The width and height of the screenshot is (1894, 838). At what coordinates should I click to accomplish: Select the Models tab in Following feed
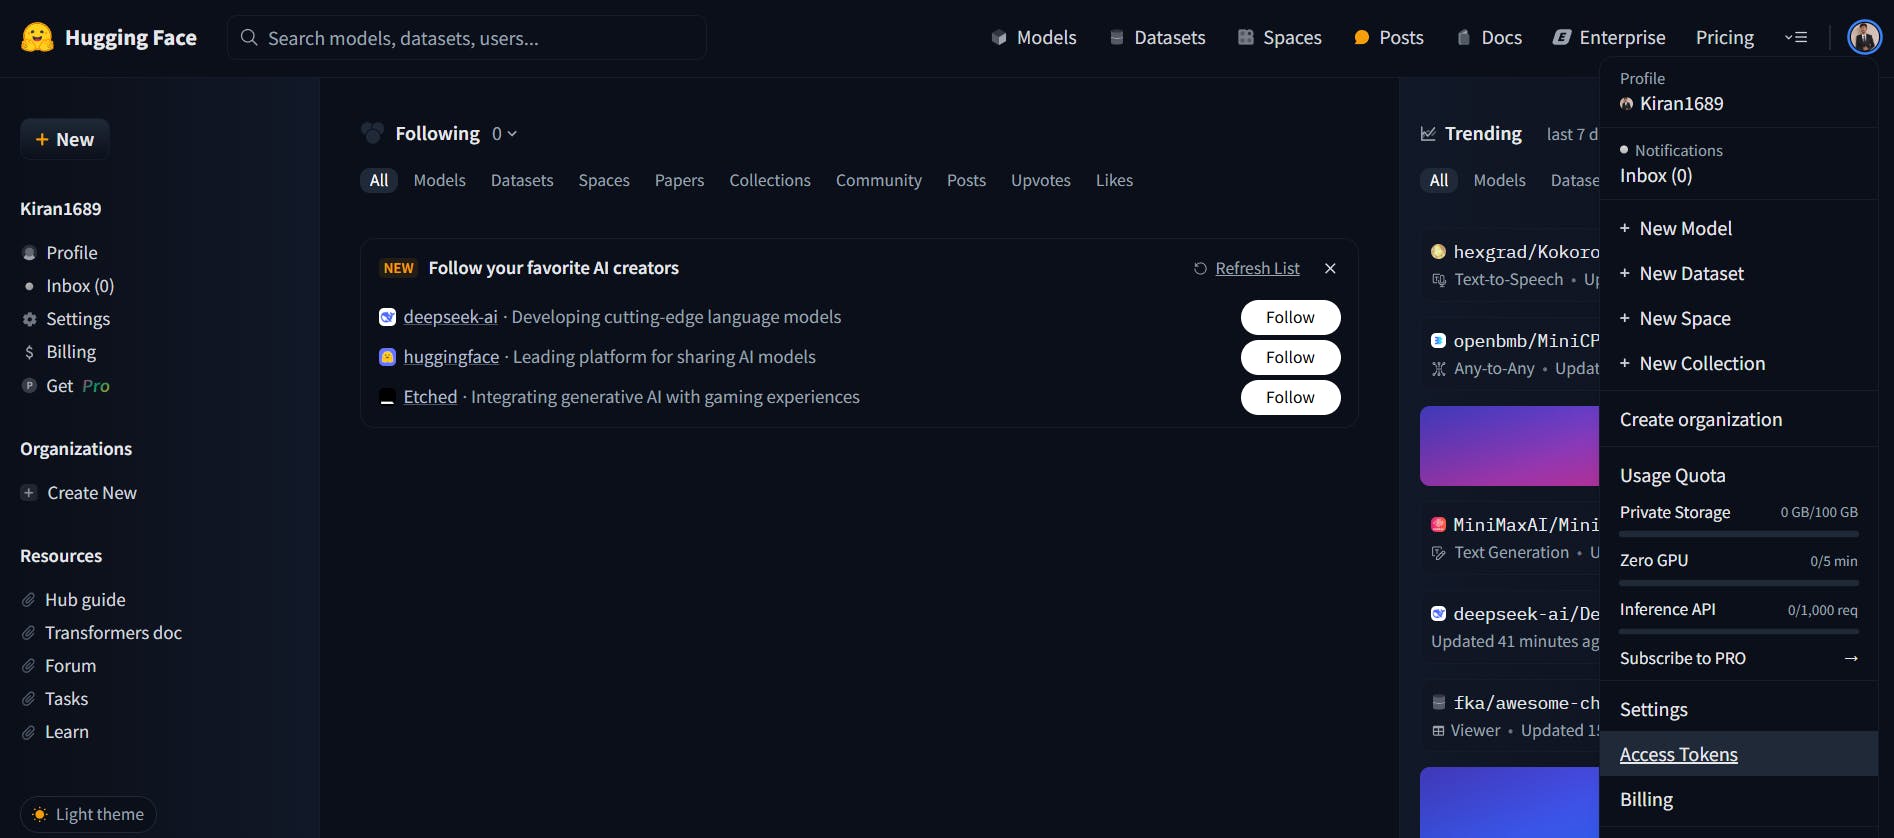pos(440,181)
